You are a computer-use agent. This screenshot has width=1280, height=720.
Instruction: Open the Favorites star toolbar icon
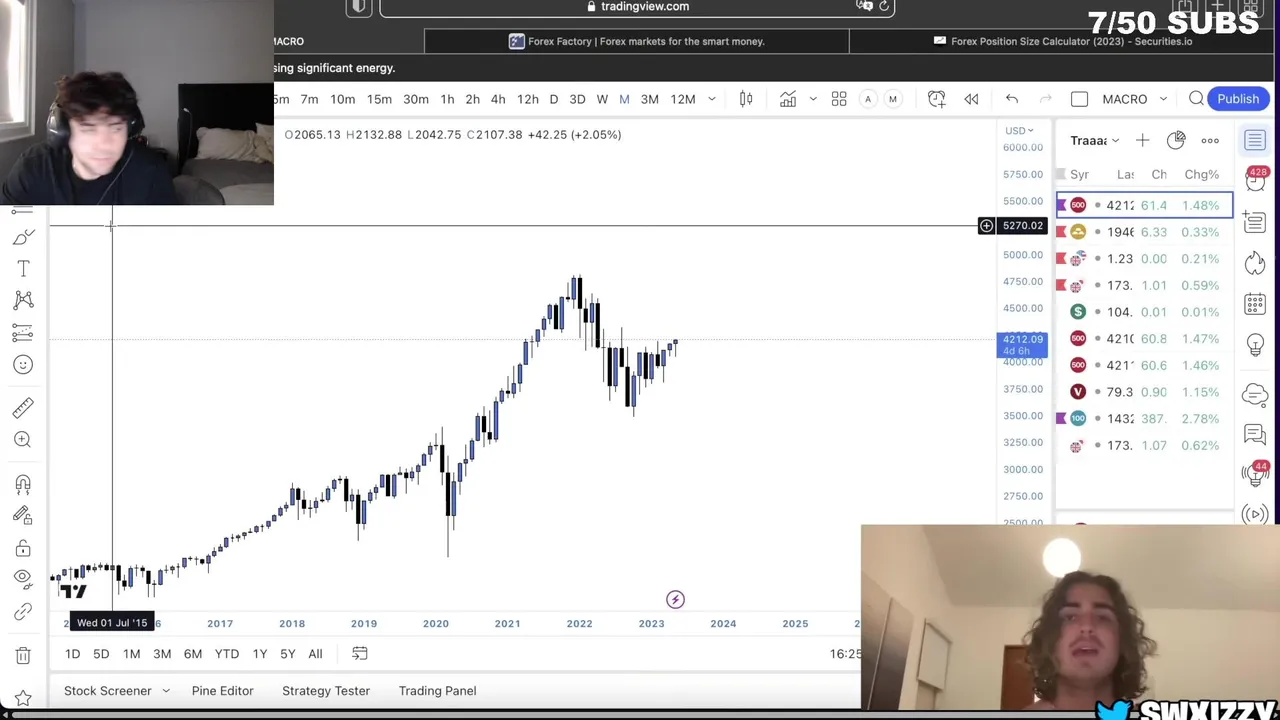pyautogui.click(x=23, y=698)
